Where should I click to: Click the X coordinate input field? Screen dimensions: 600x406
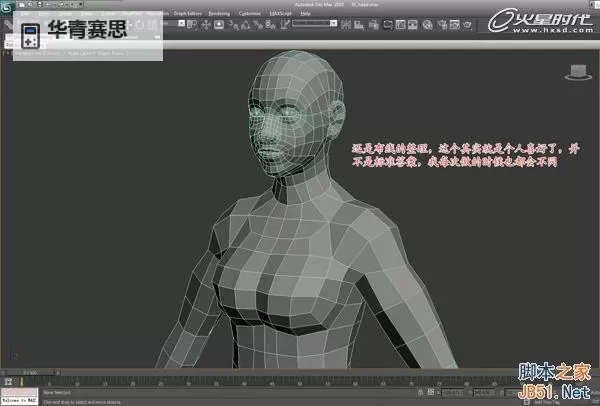point(452,392)
